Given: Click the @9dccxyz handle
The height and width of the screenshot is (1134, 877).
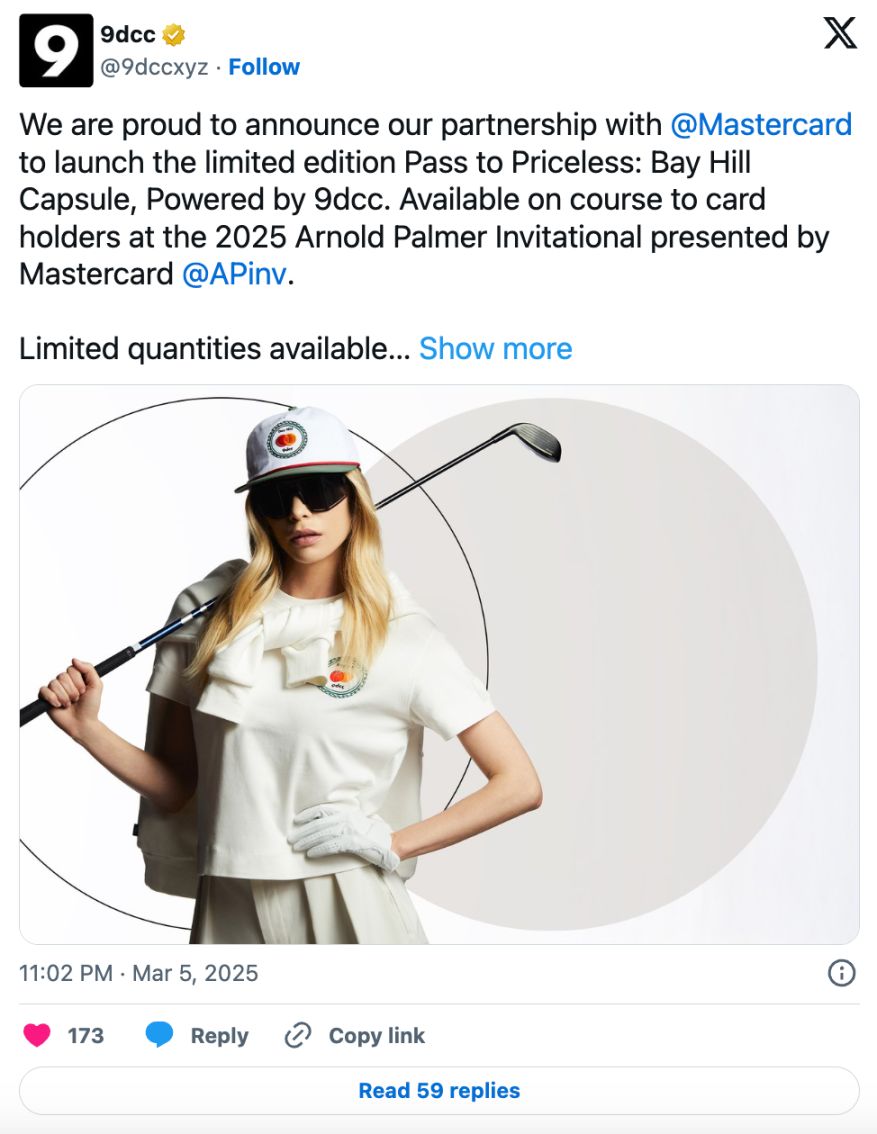Looking at the screenshot, I should click(154, 67).
